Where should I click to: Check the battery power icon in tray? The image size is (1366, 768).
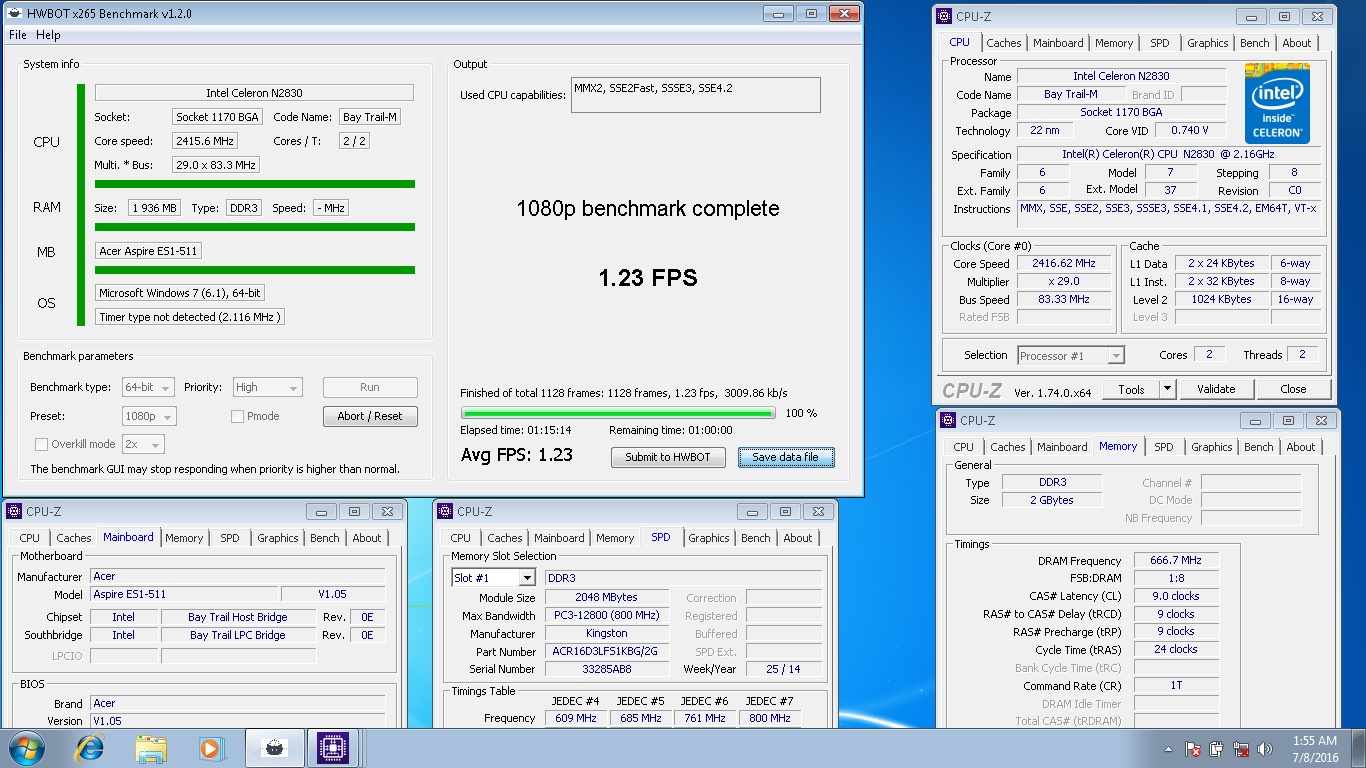tap(1217, 749)
